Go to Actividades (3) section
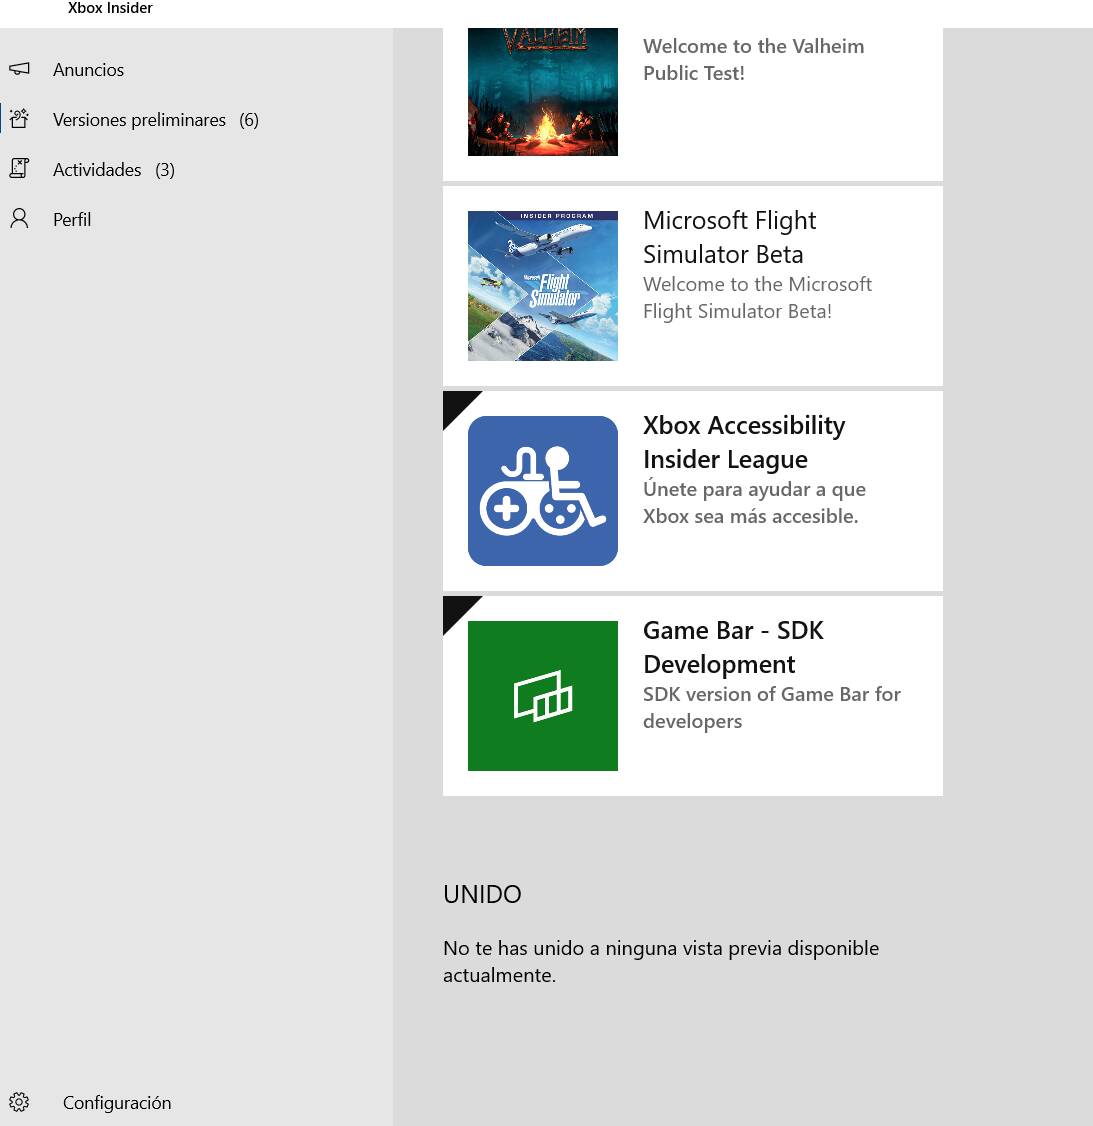This screenshot has width=1093, height=1126. coord(113,170)
